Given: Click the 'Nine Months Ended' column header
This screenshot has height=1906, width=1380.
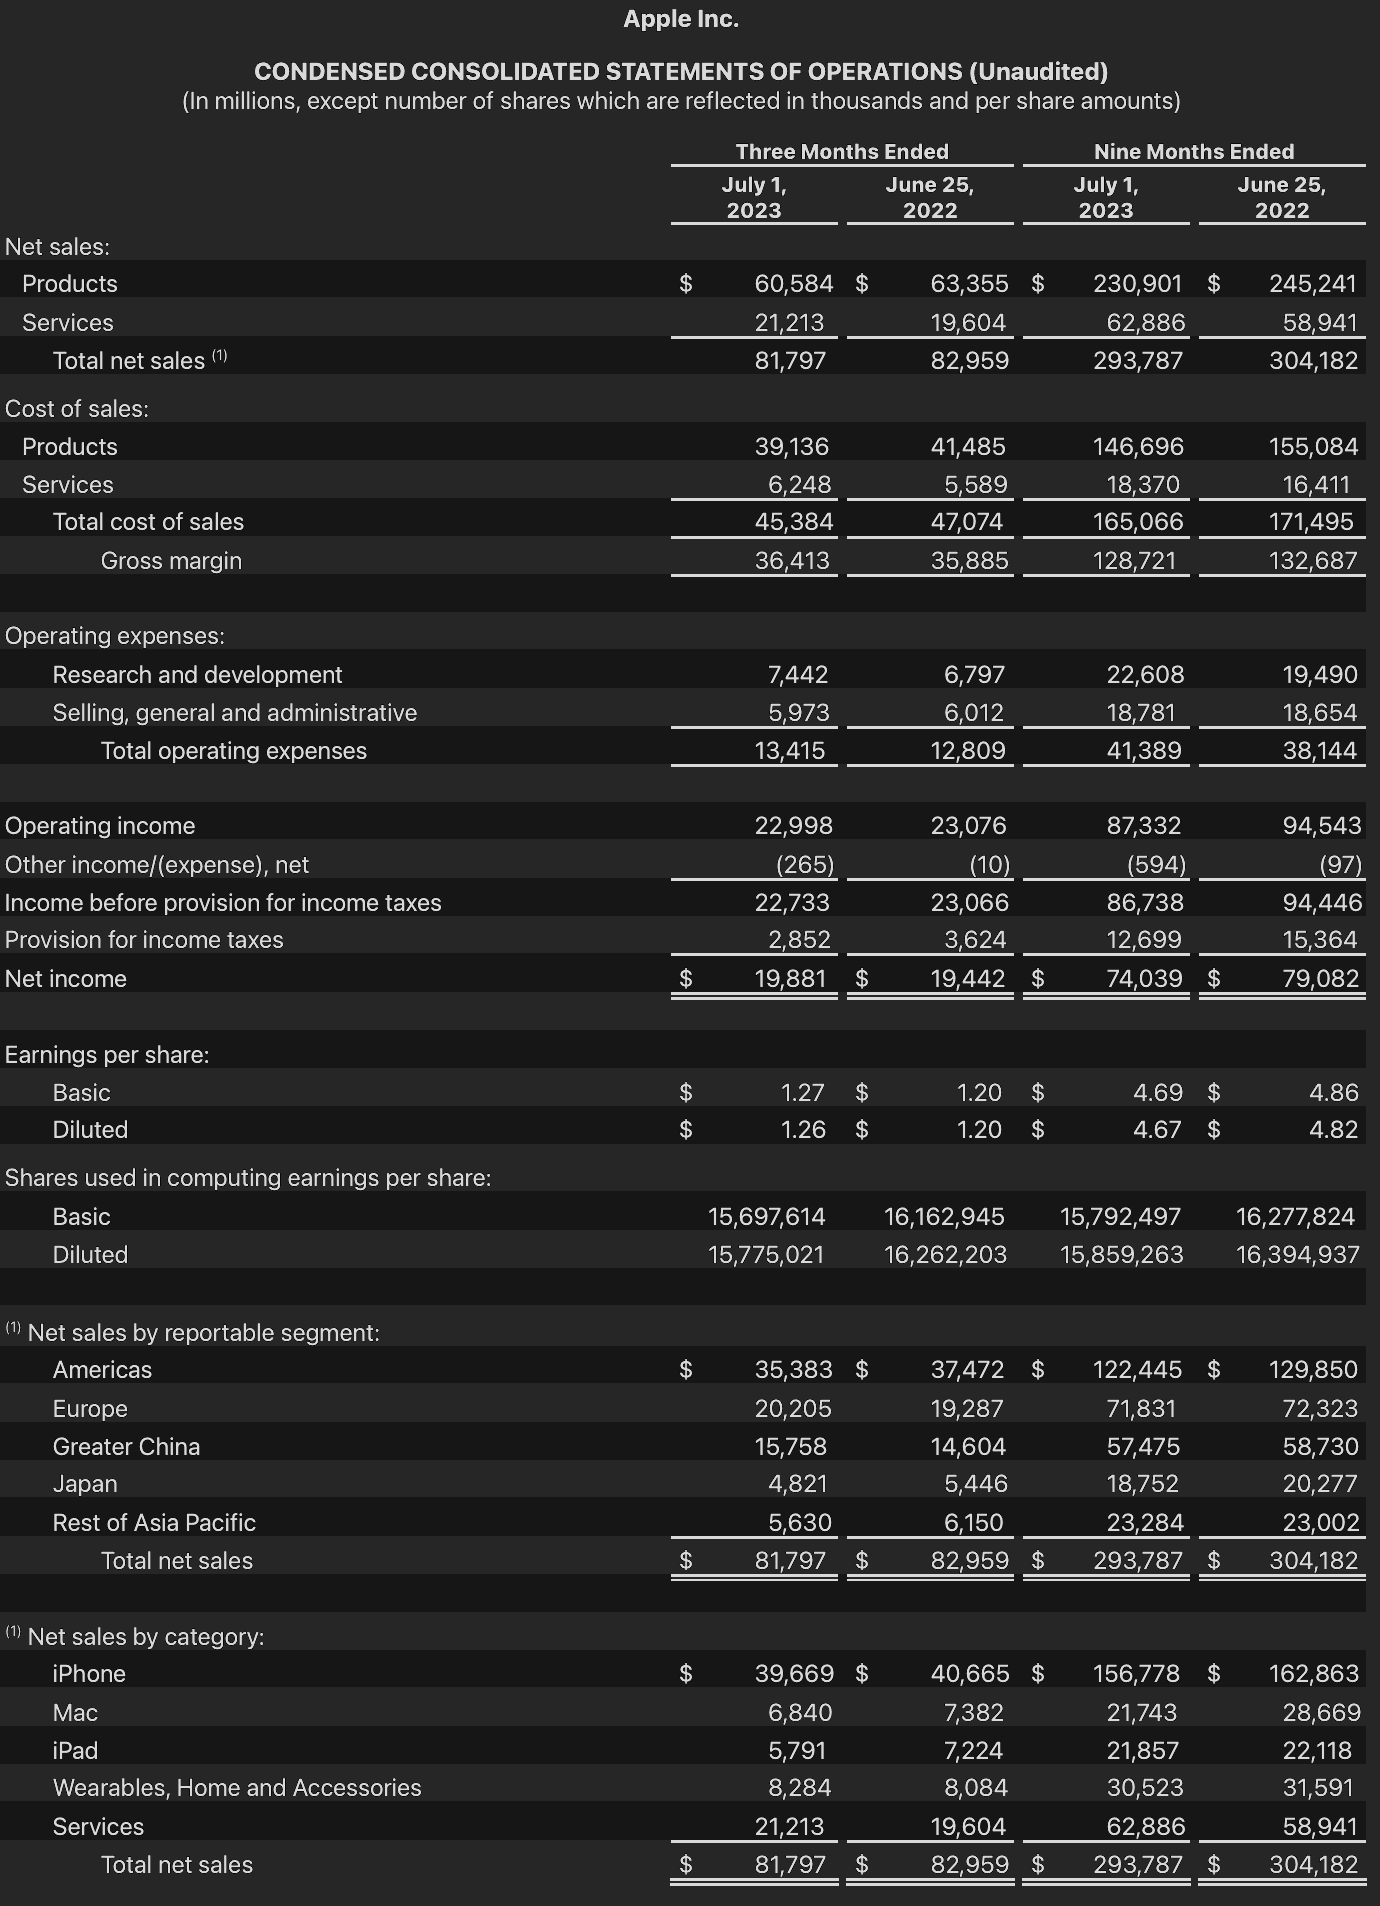Looking at the screenshot, I should [1194, 152].
